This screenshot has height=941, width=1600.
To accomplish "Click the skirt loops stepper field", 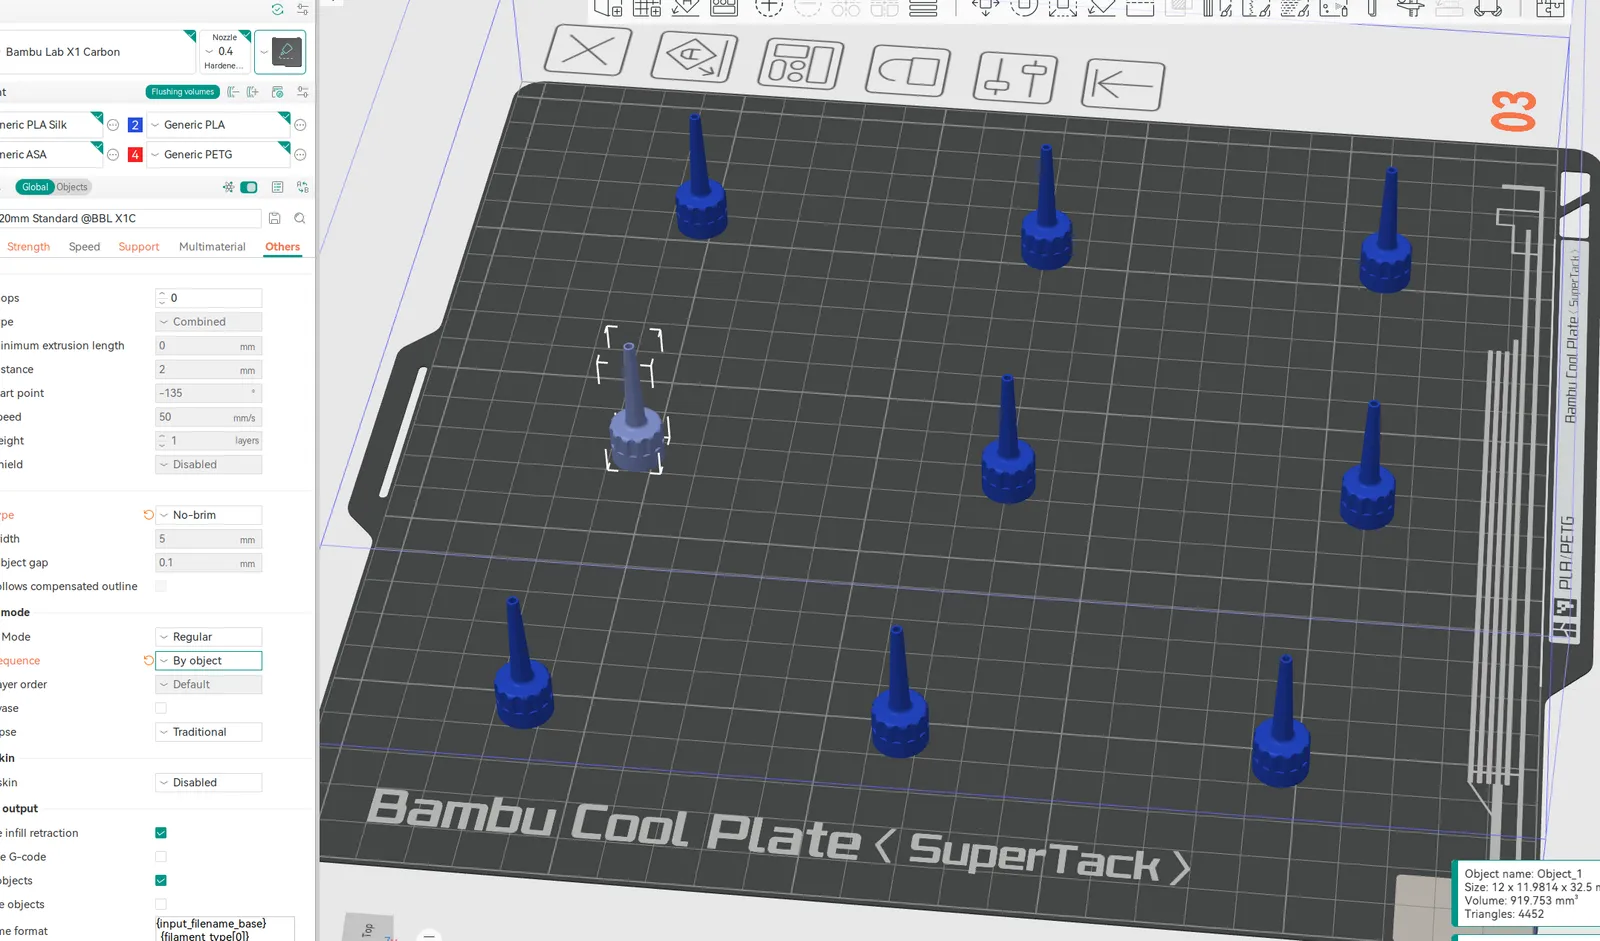I will pos(209,298).
